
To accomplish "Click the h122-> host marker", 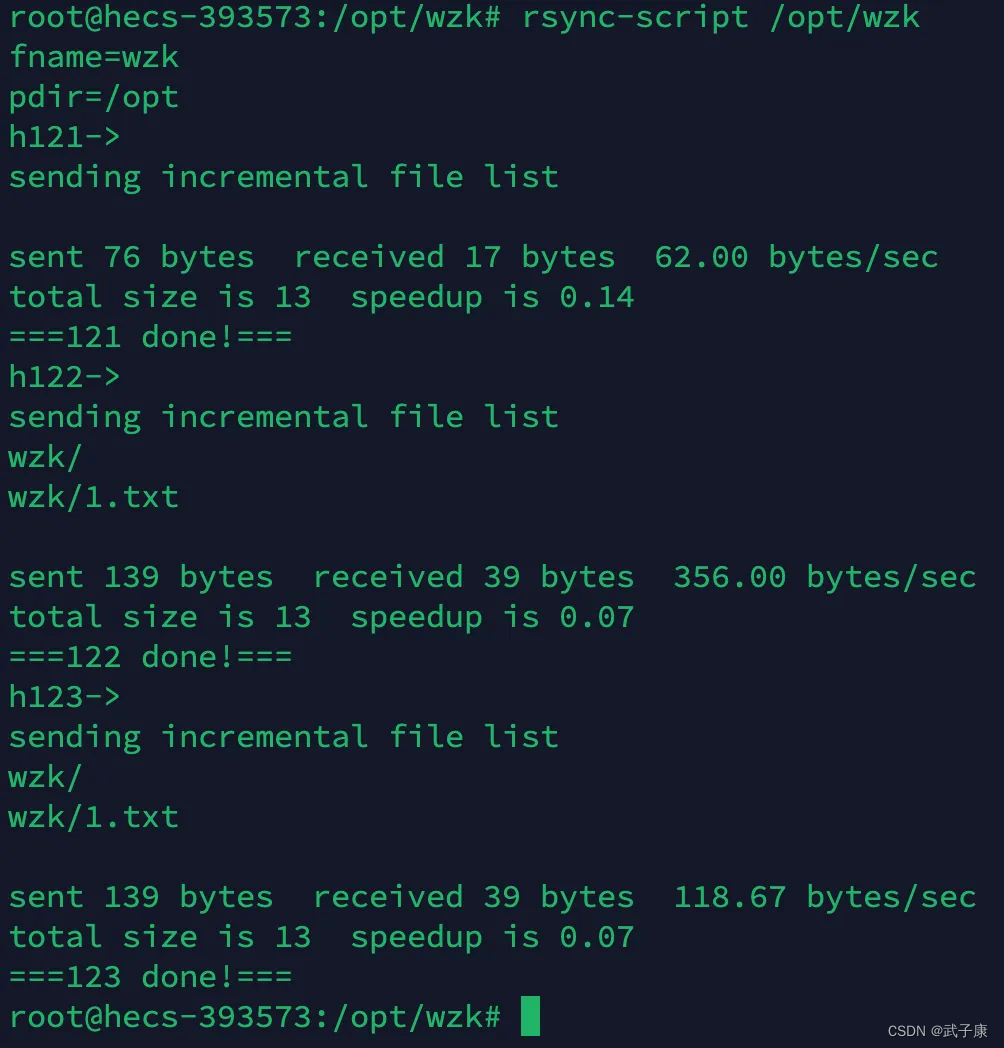I will 64,377.
